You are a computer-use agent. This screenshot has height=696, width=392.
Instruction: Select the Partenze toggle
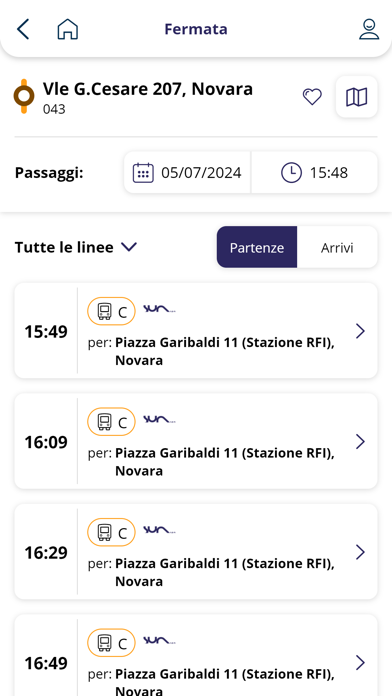[257, 247]
